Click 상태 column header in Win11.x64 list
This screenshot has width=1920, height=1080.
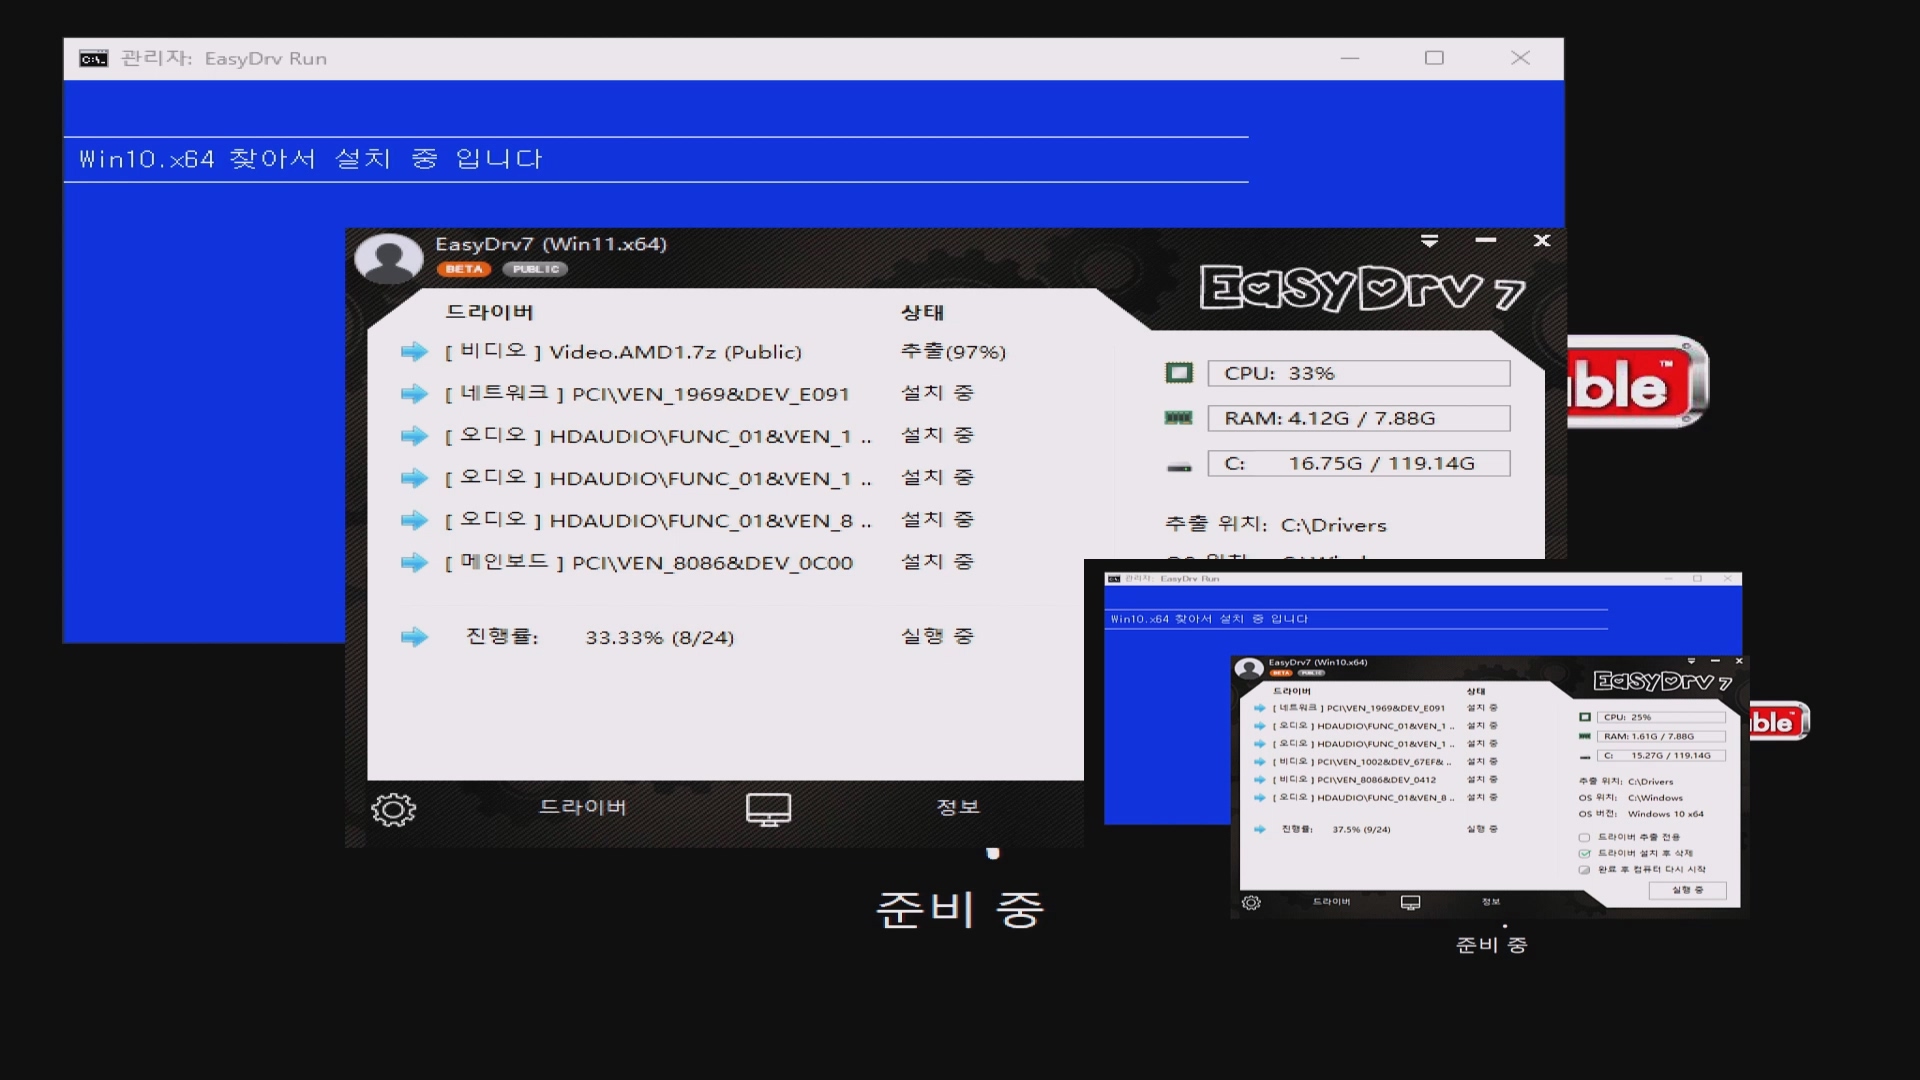click(x=922, y=312)
